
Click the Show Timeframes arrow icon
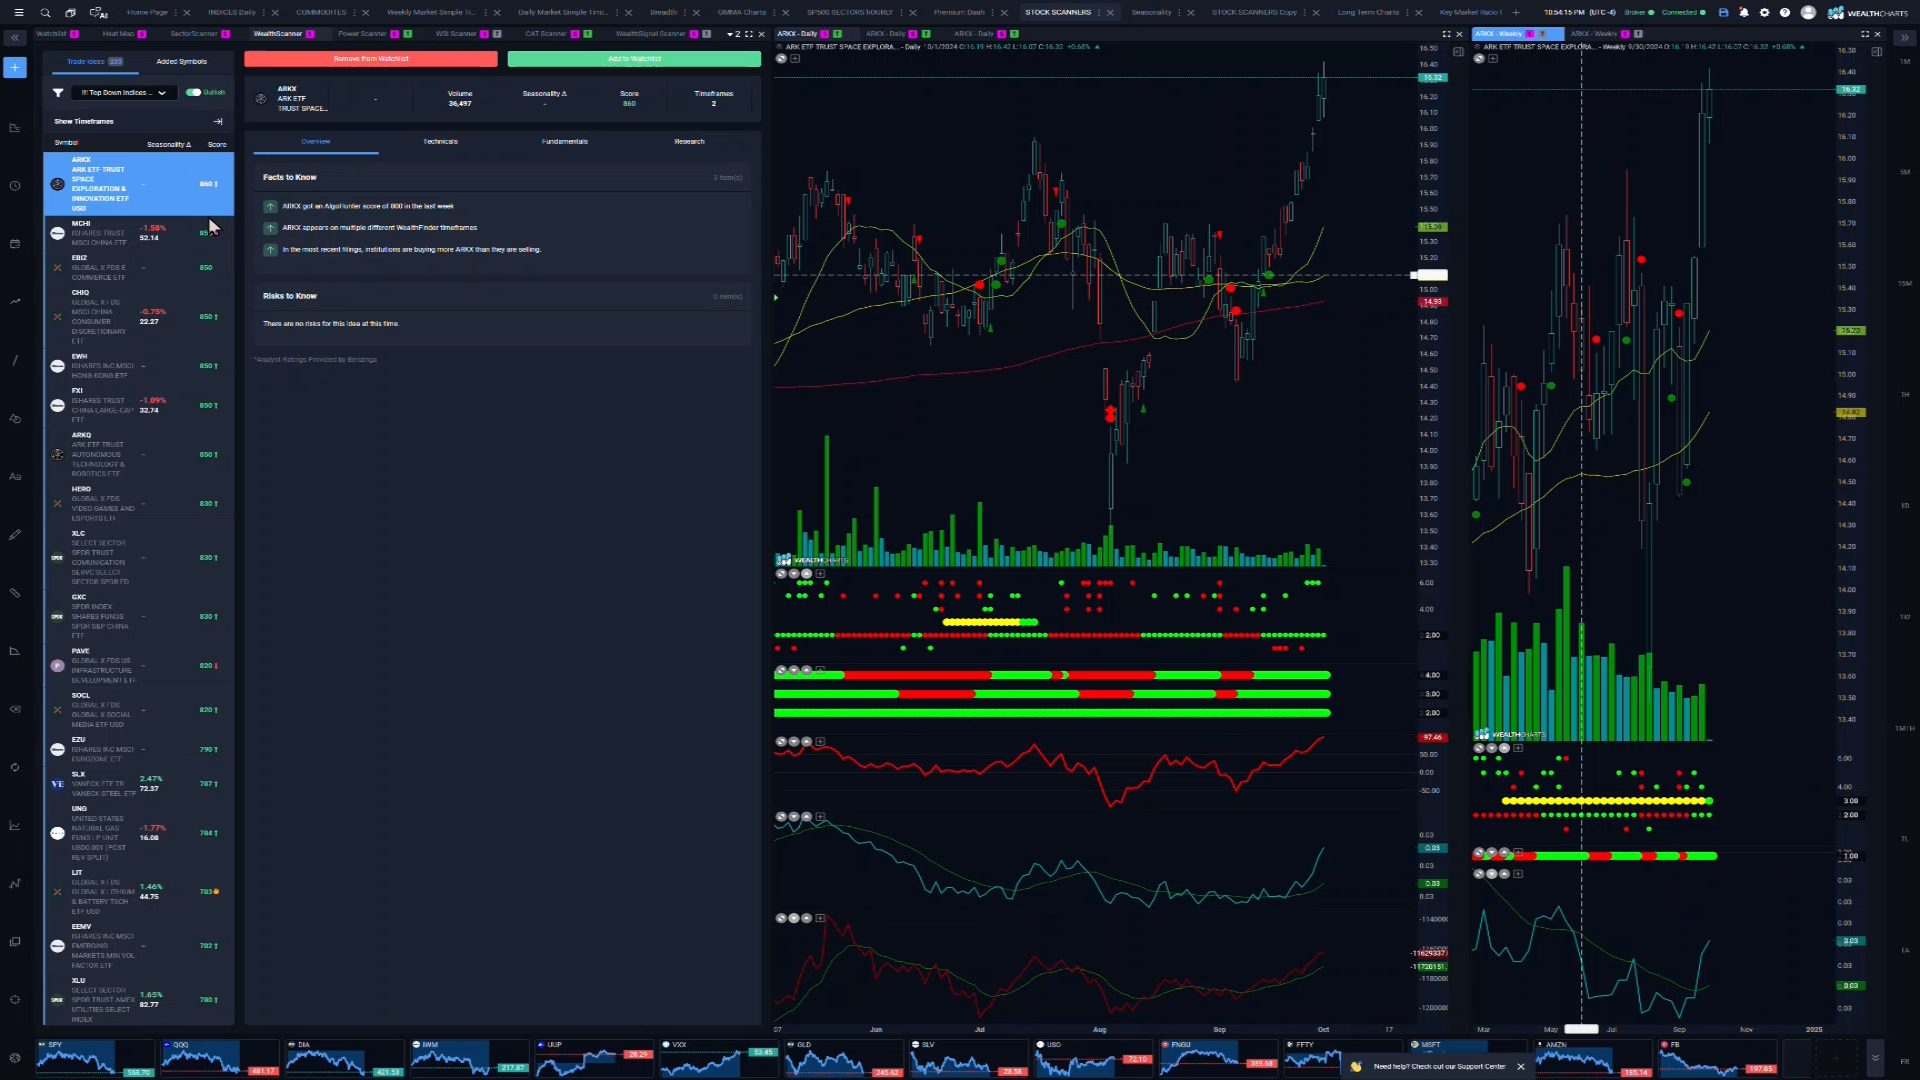pos(218,122)
